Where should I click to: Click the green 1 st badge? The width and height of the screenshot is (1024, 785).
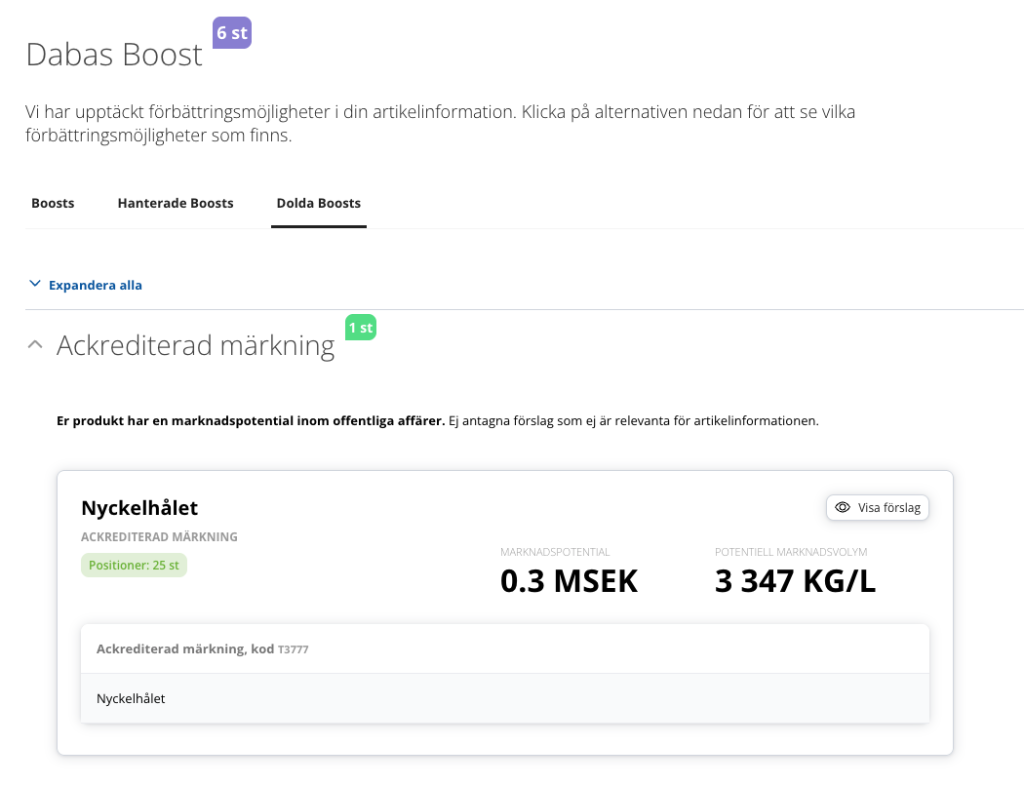(x=360, y=327)
